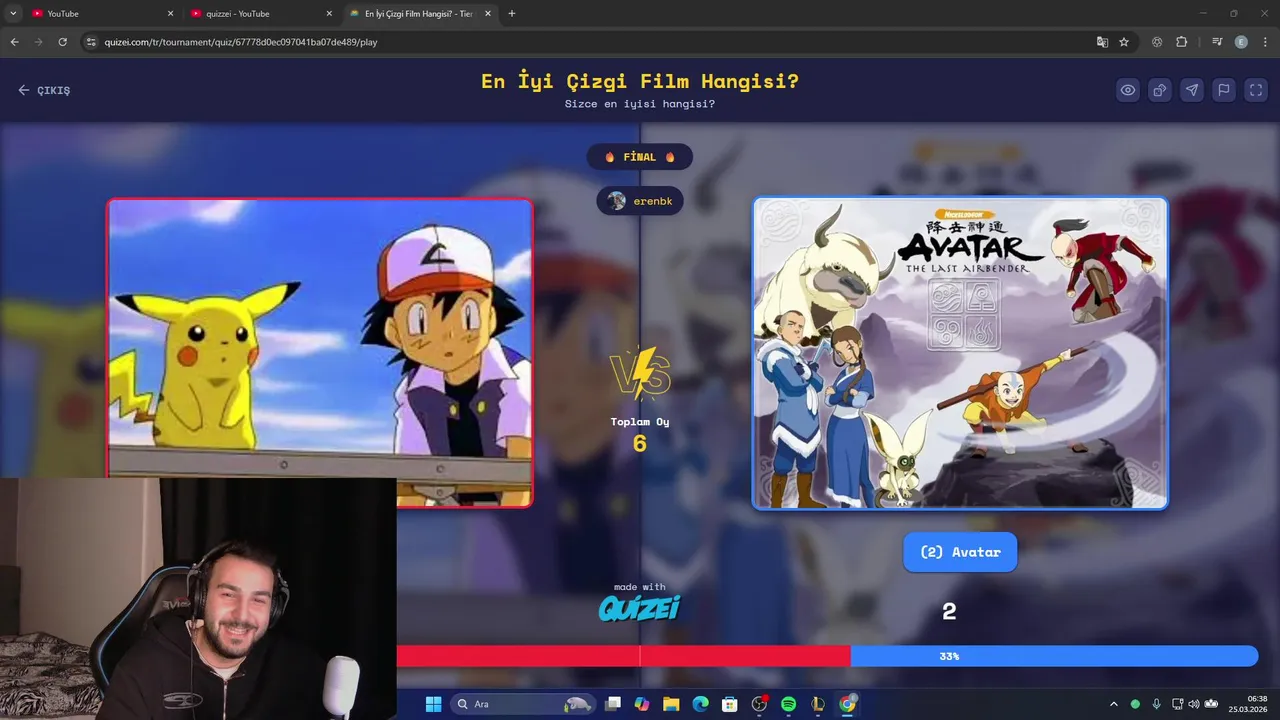Close the En İyi Çizgi Film tab

[x=488, y=14]
